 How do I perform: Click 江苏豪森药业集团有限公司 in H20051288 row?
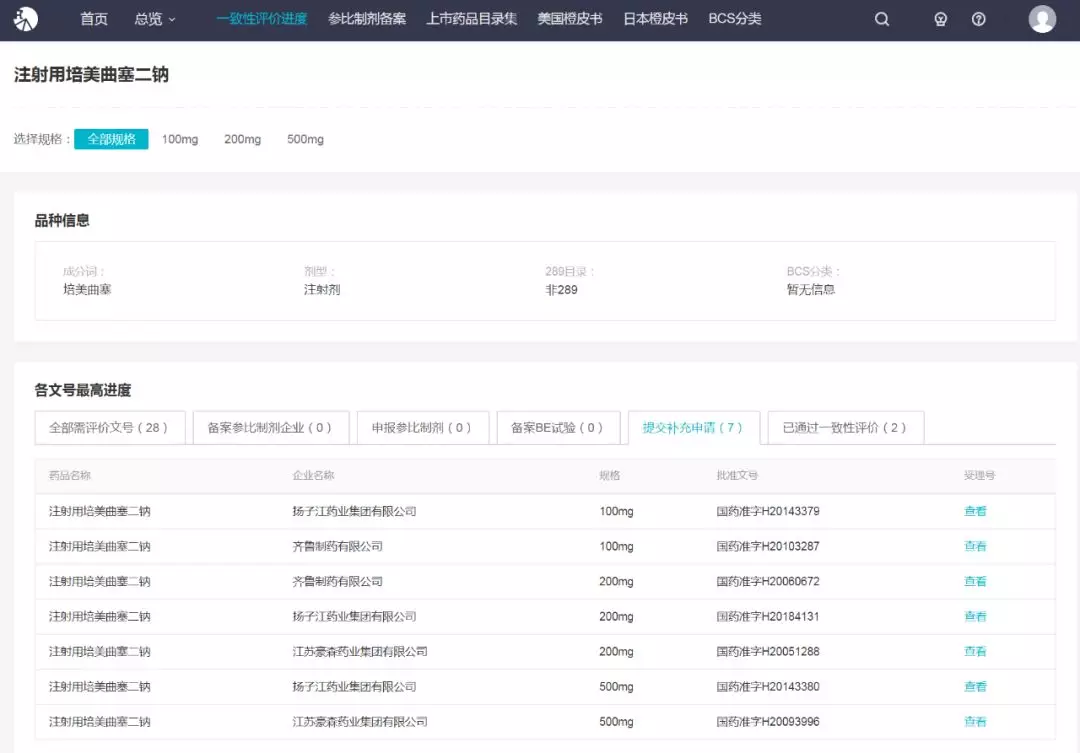(360, 652)
